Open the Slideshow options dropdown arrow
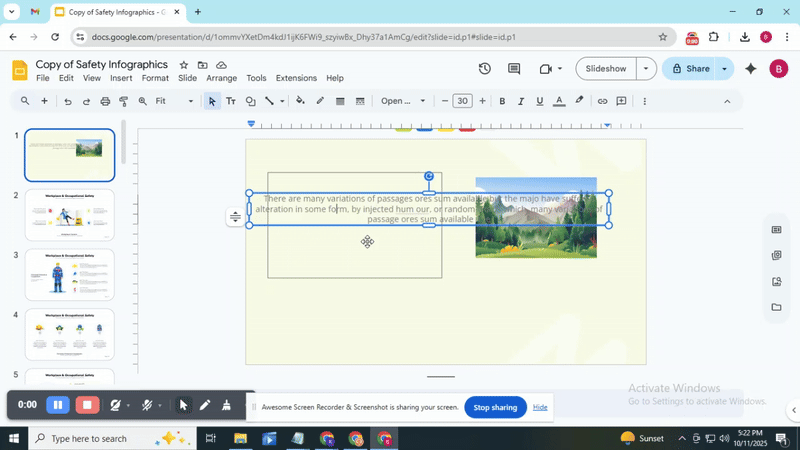 646,69
